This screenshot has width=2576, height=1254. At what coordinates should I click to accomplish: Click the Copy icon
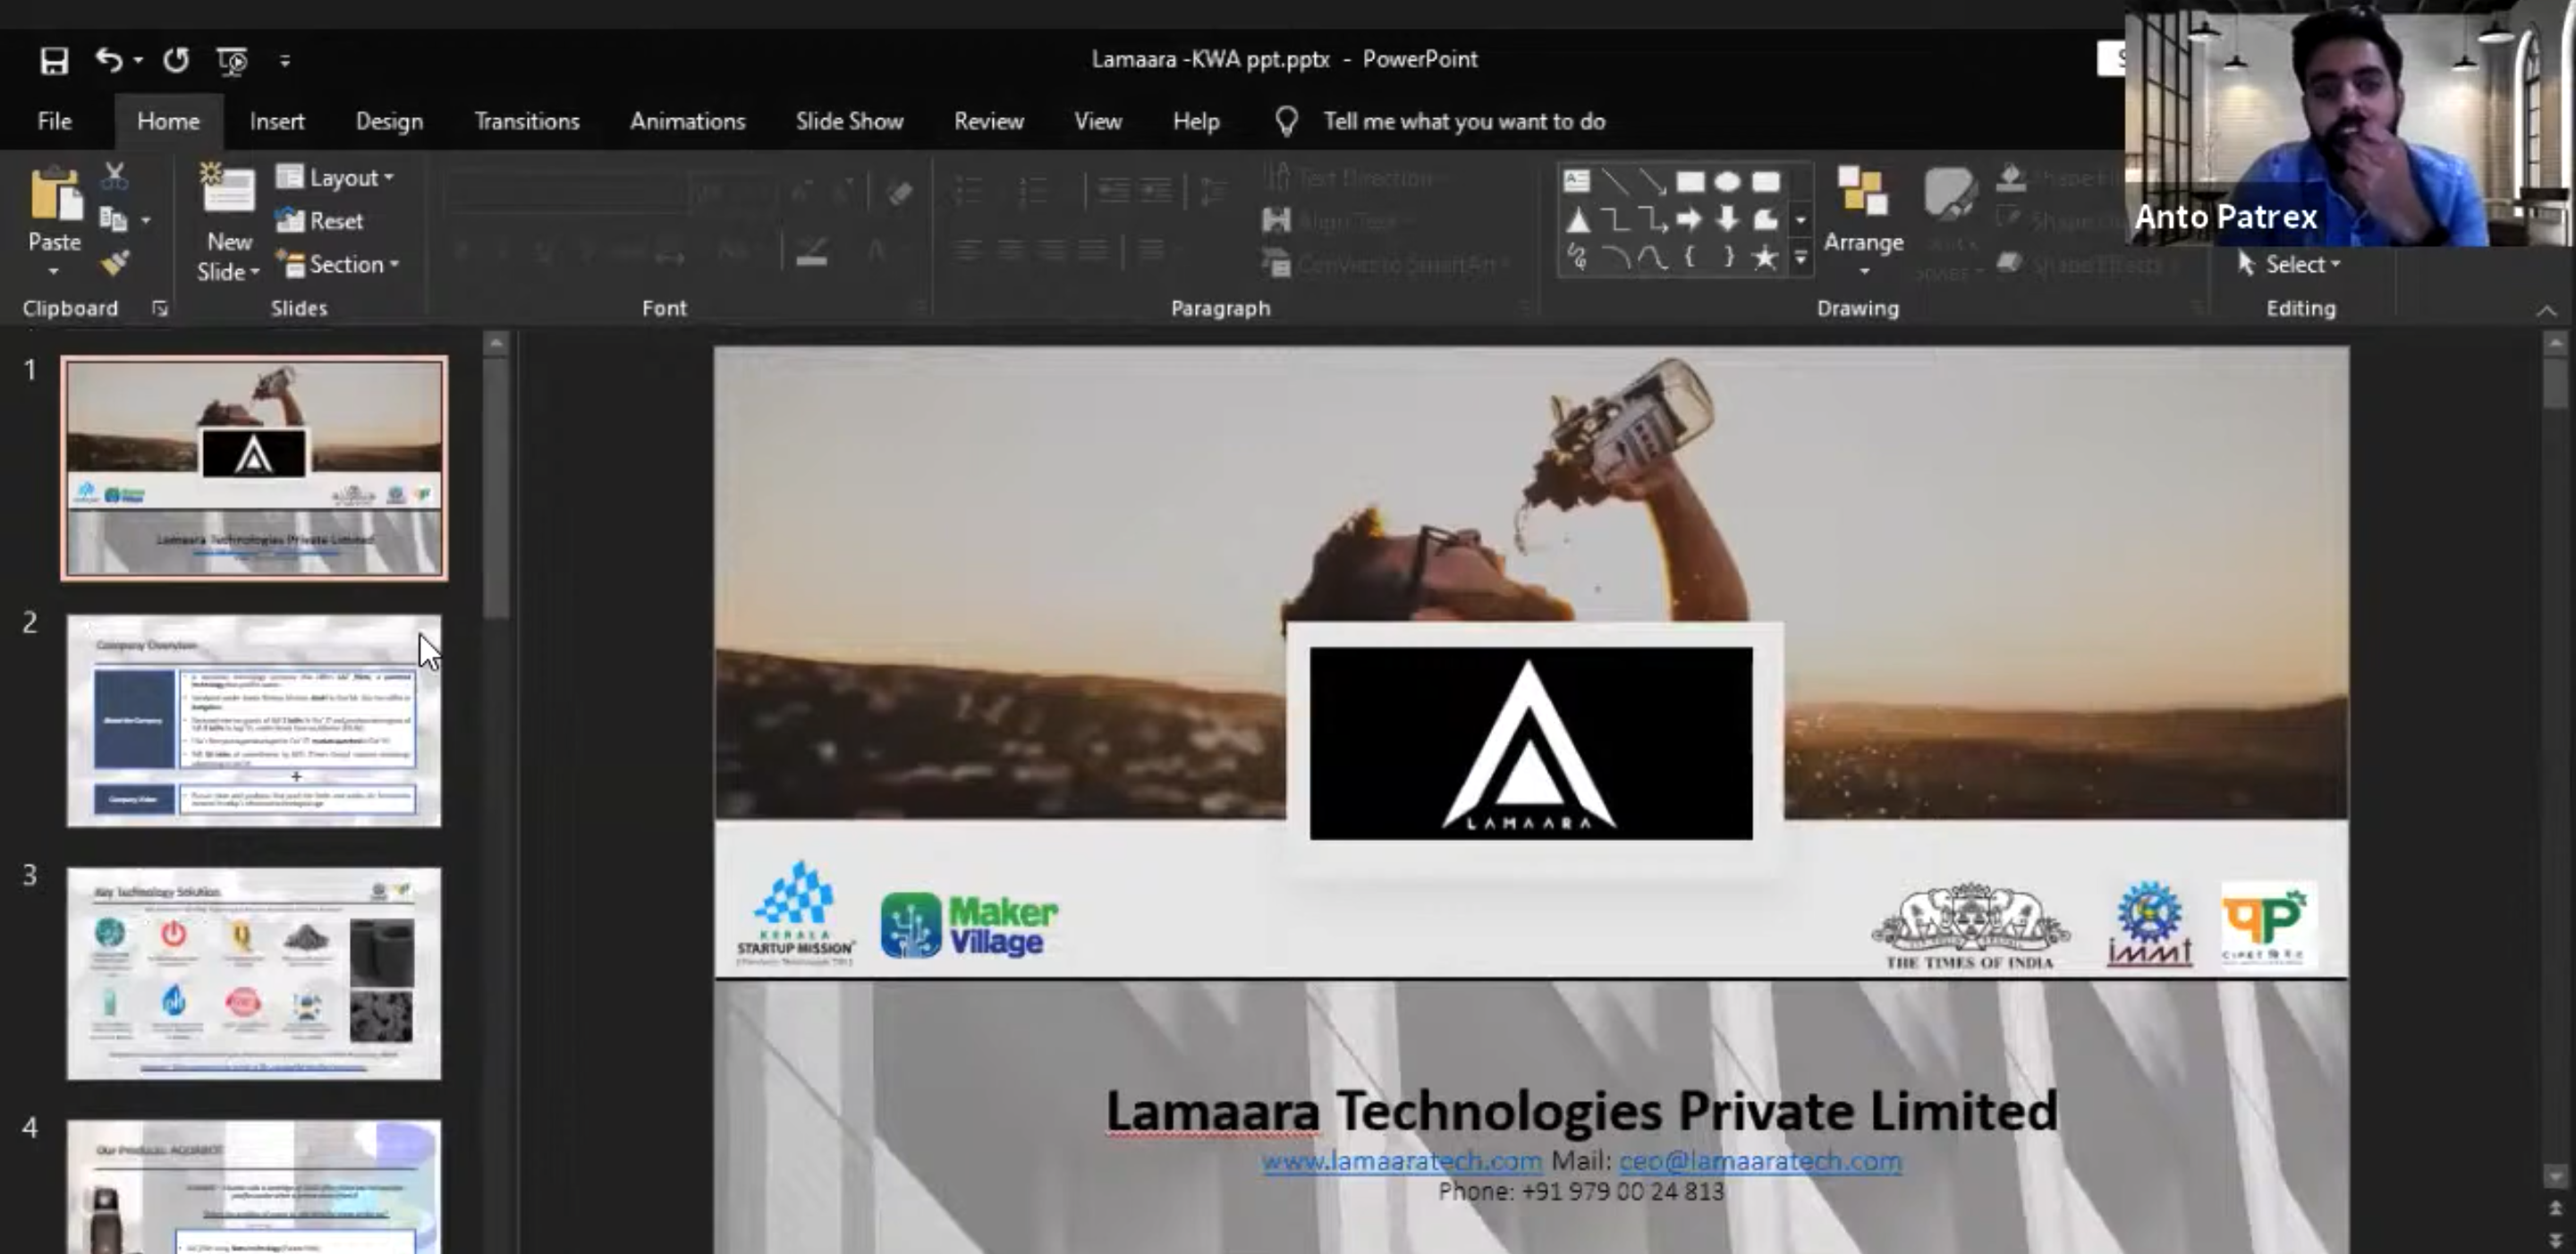[113, 219]
